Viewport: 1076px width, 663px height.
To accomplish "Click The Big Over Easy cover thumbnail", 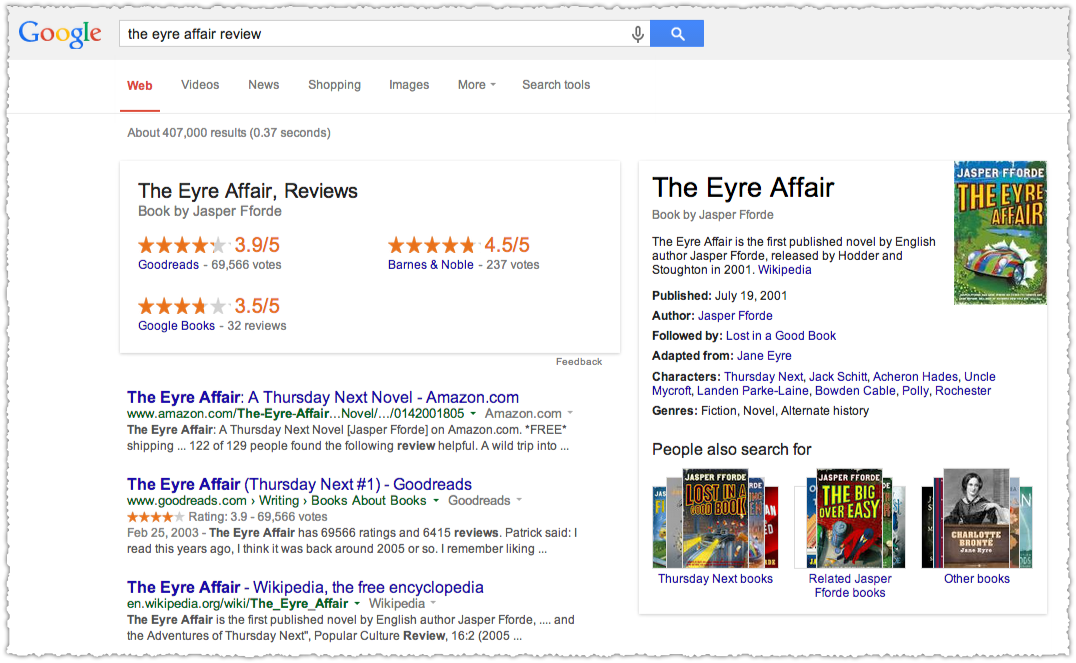I will point(850,518).
